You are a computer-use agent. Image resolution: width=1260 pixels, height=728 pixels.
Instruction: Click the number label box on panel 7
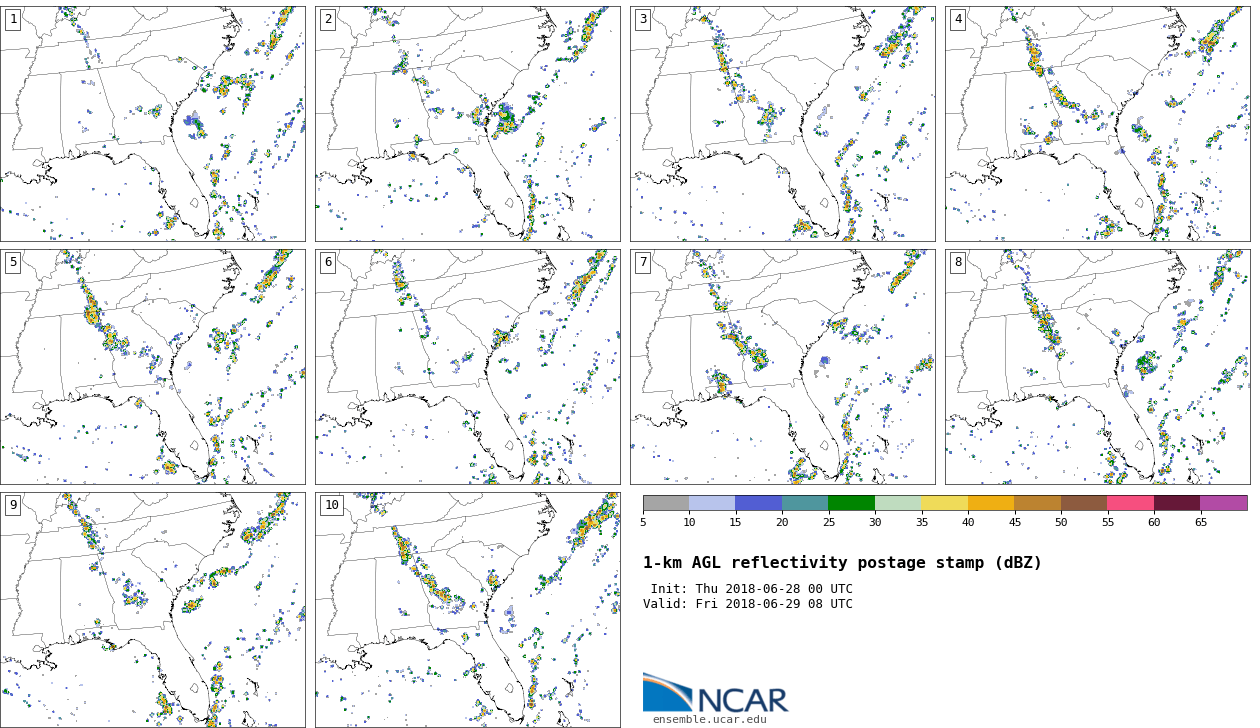(643, 263)
